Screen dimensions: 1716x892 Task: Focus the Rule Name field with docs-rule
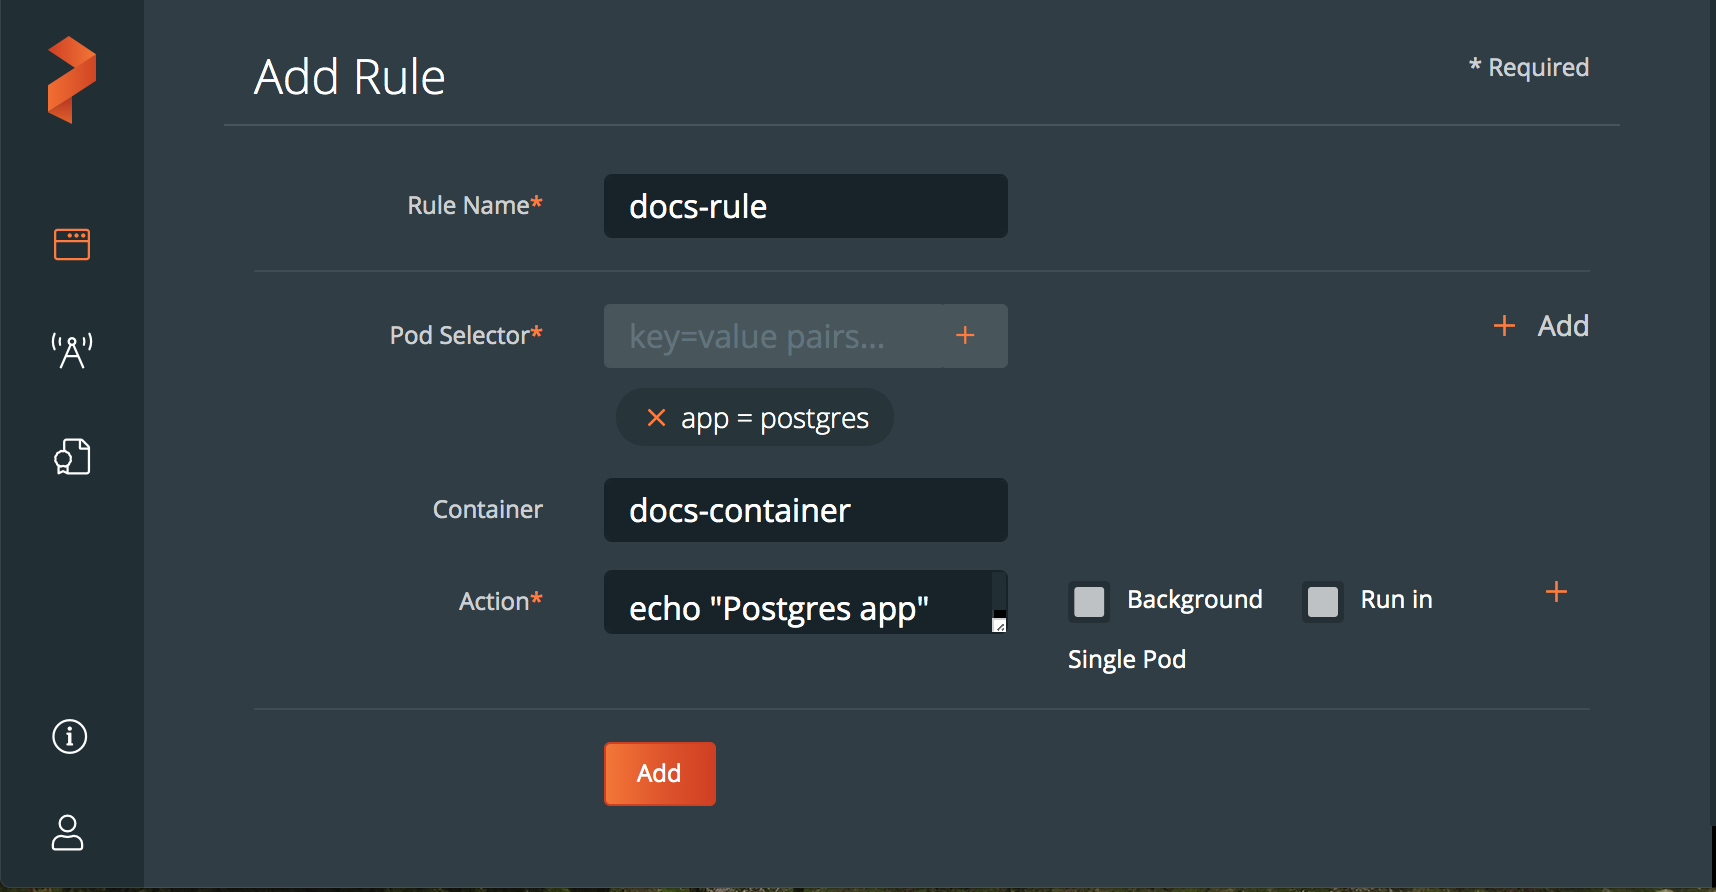coord(805,206)
